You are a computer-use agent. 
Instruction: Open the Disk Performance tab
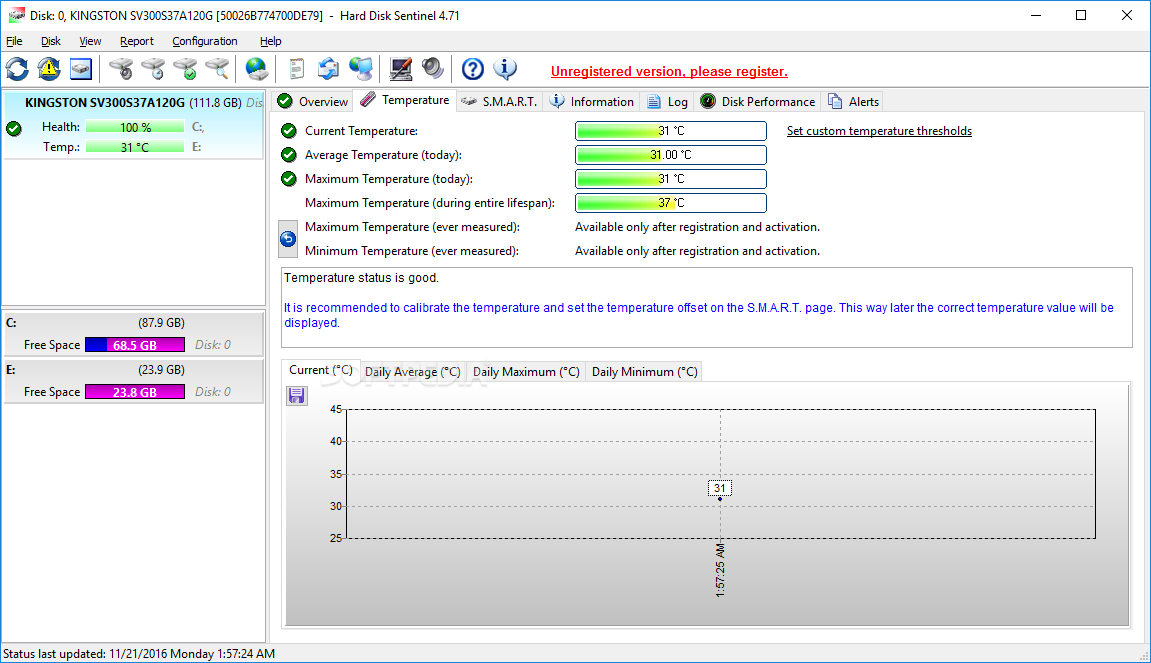(758, 101)
